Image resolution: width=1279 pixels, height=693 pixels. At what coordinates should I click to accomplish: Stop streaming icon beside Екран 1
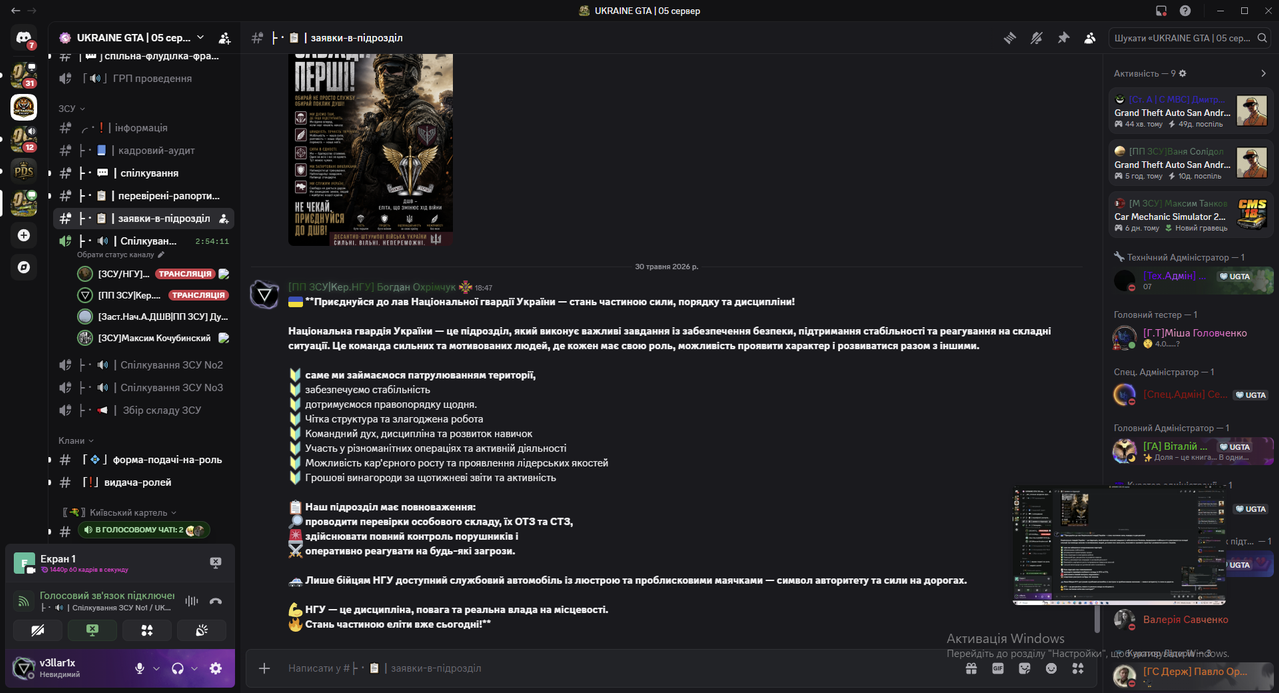(x=215, y=563)
